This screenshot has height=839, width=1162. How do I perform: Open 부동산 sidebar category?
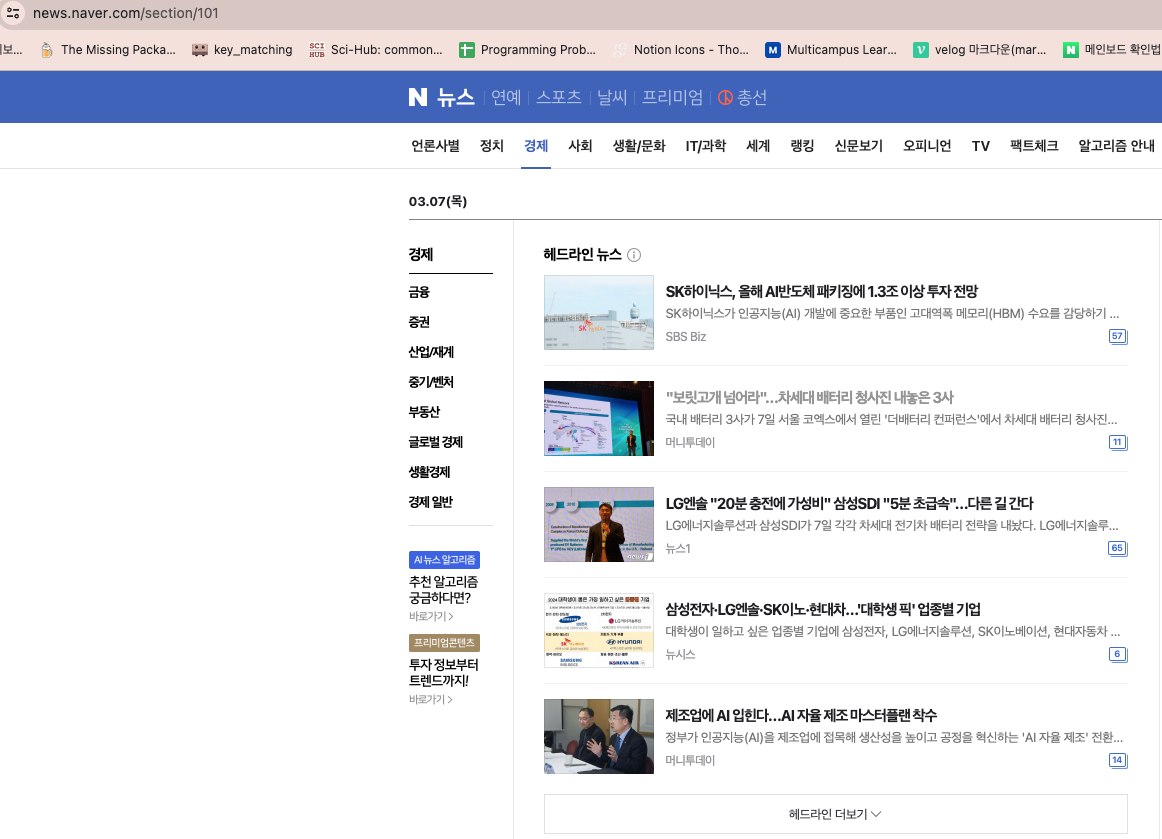[425, 412]
